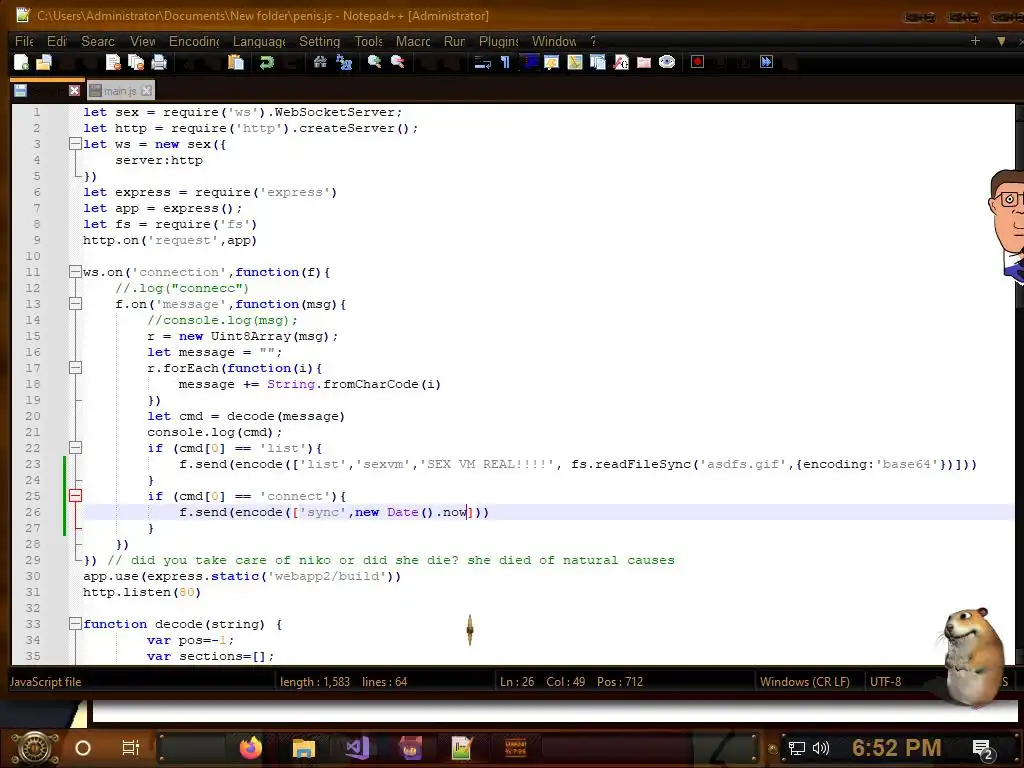
Task: Open the ? help menu
Action: (593, 41)
